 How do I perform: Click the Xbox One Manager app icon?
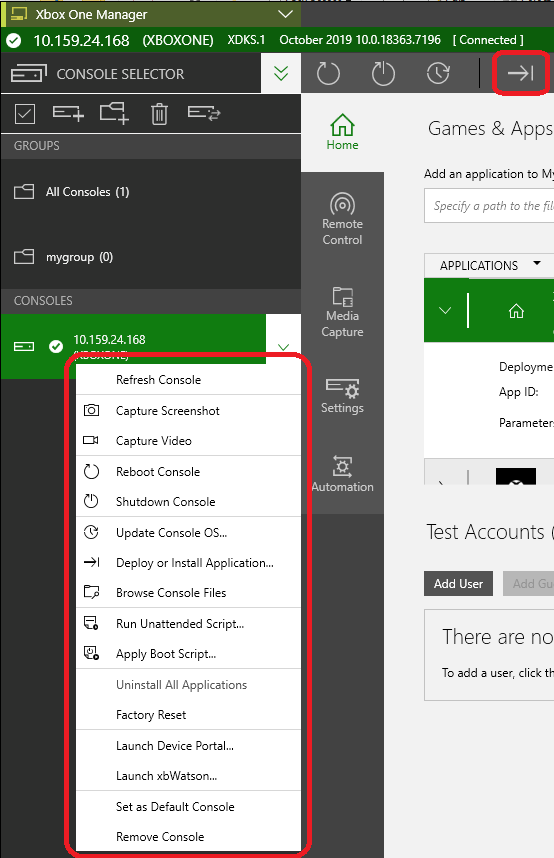tap(19, 14)
